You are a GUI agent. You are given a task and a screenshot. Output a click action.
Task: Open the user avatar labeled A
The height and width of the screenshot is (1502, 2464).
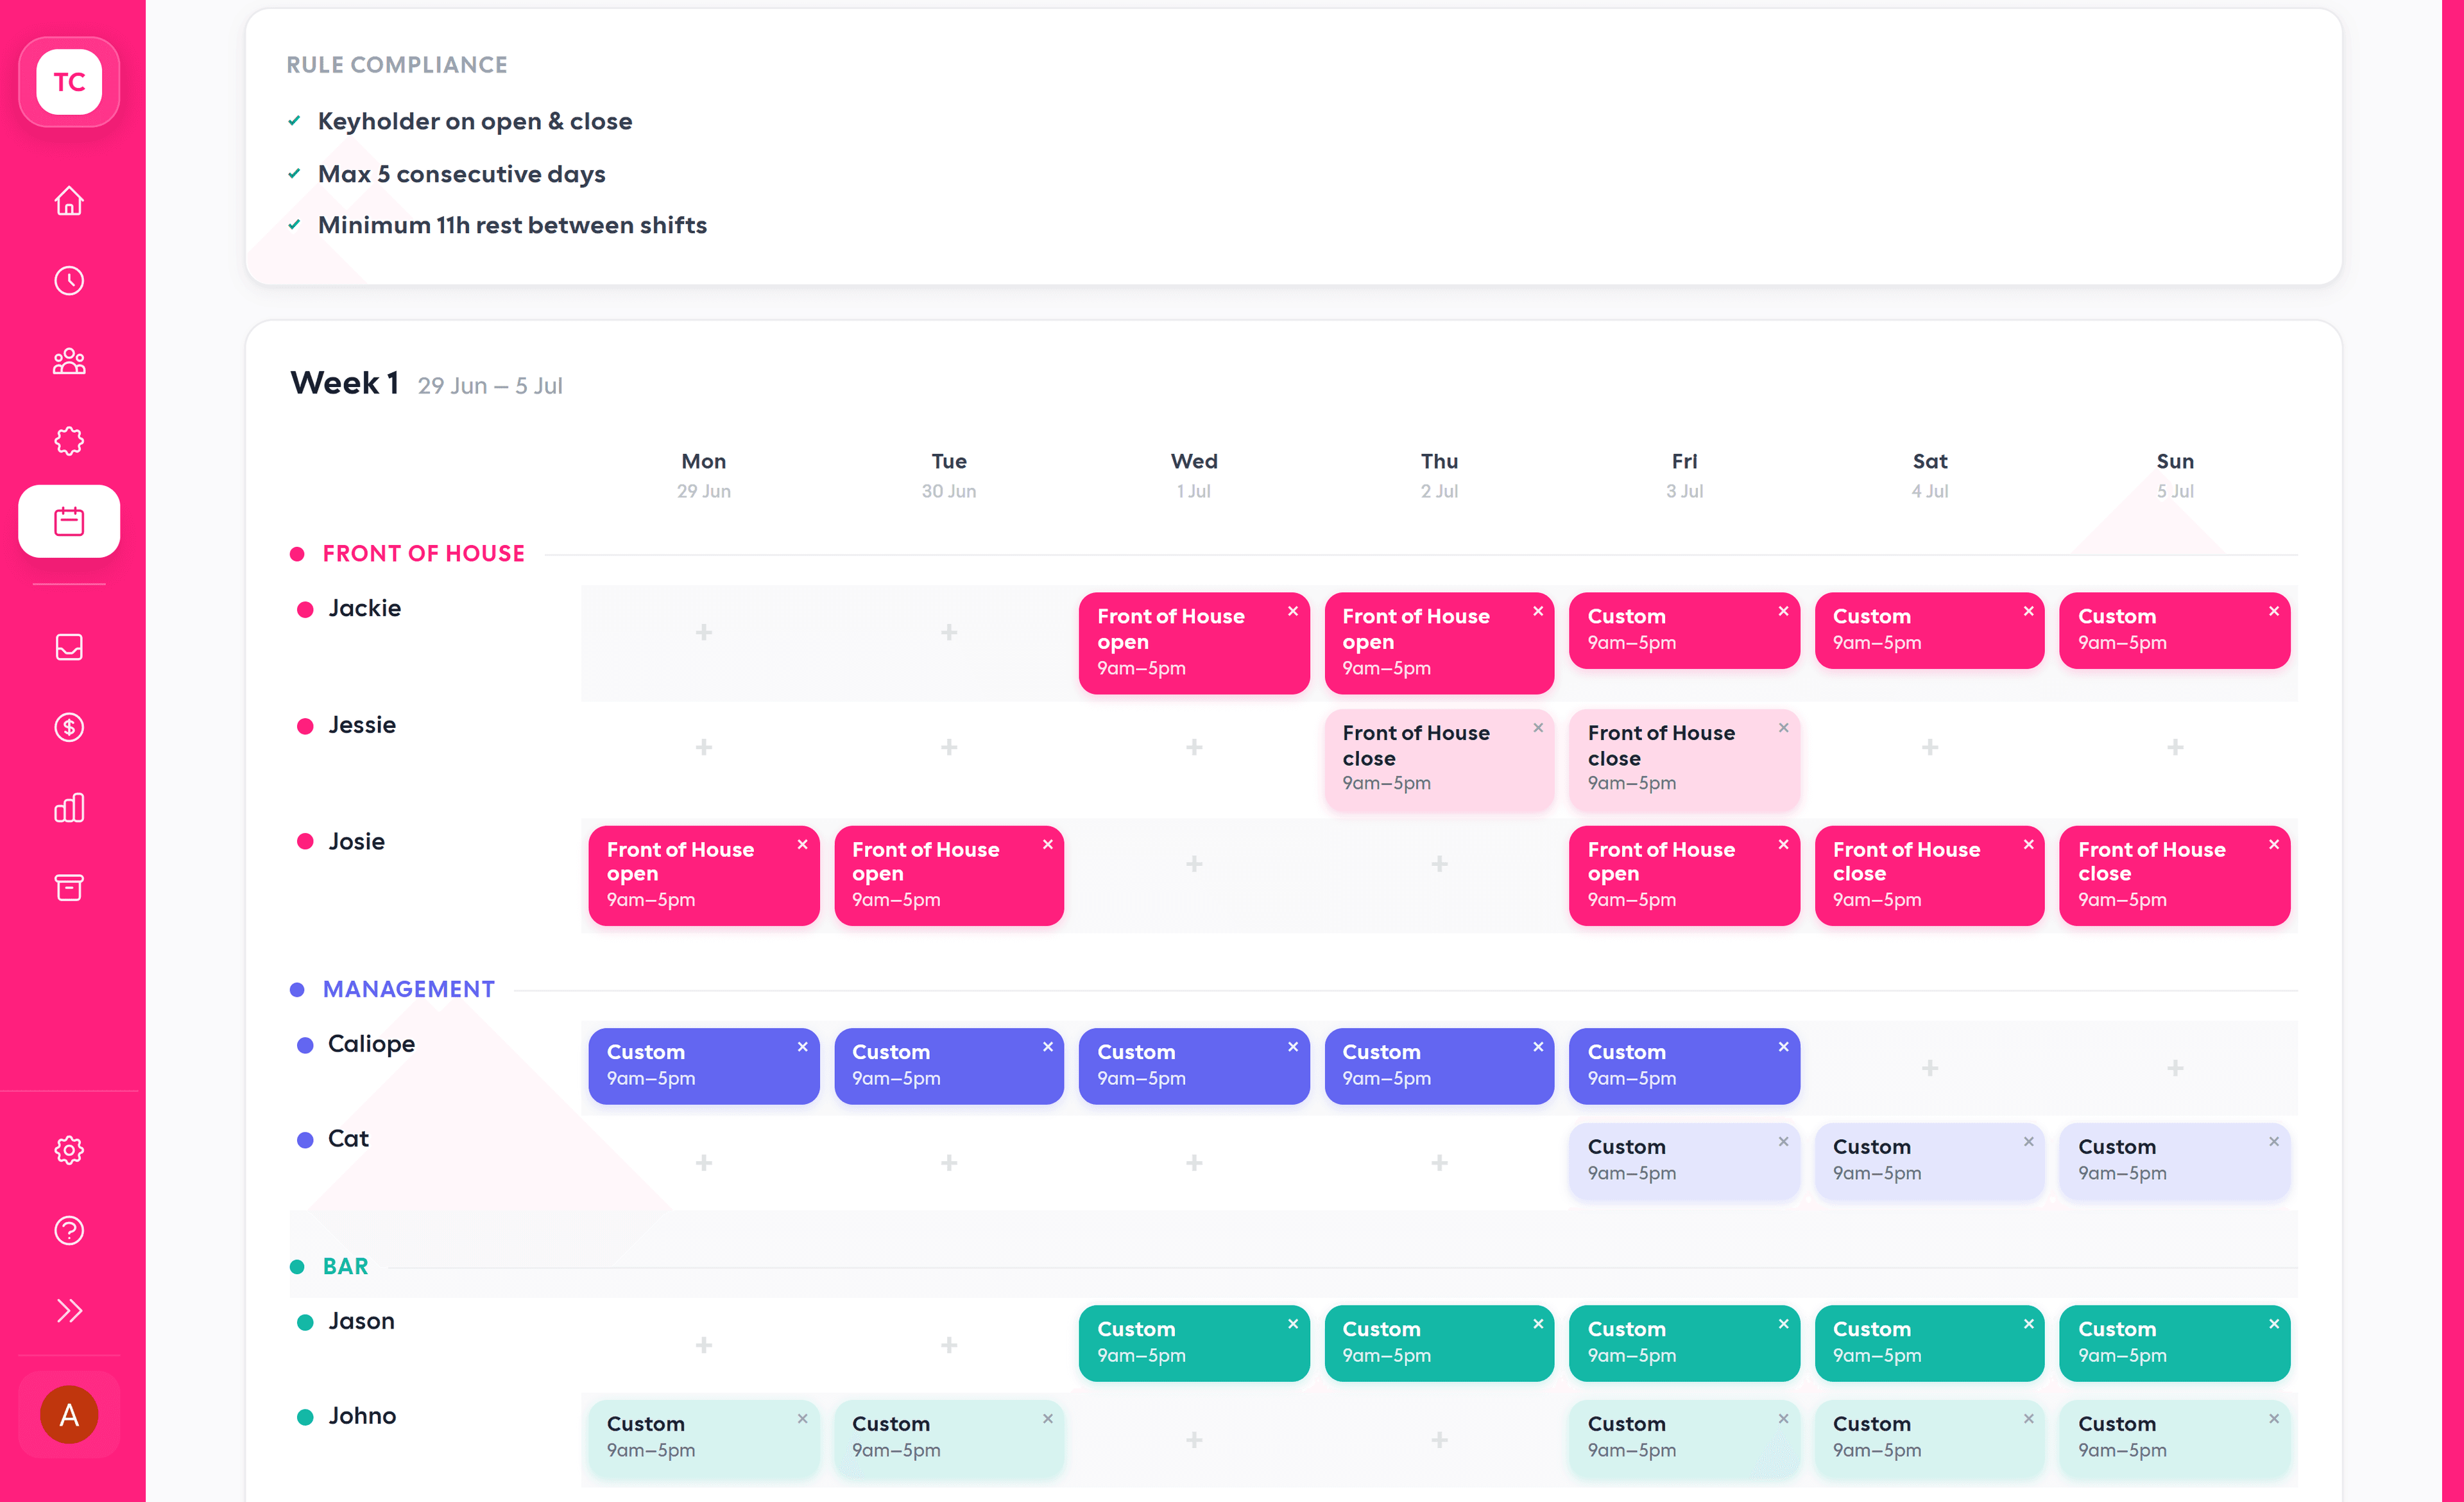[x=69, y=1414]
